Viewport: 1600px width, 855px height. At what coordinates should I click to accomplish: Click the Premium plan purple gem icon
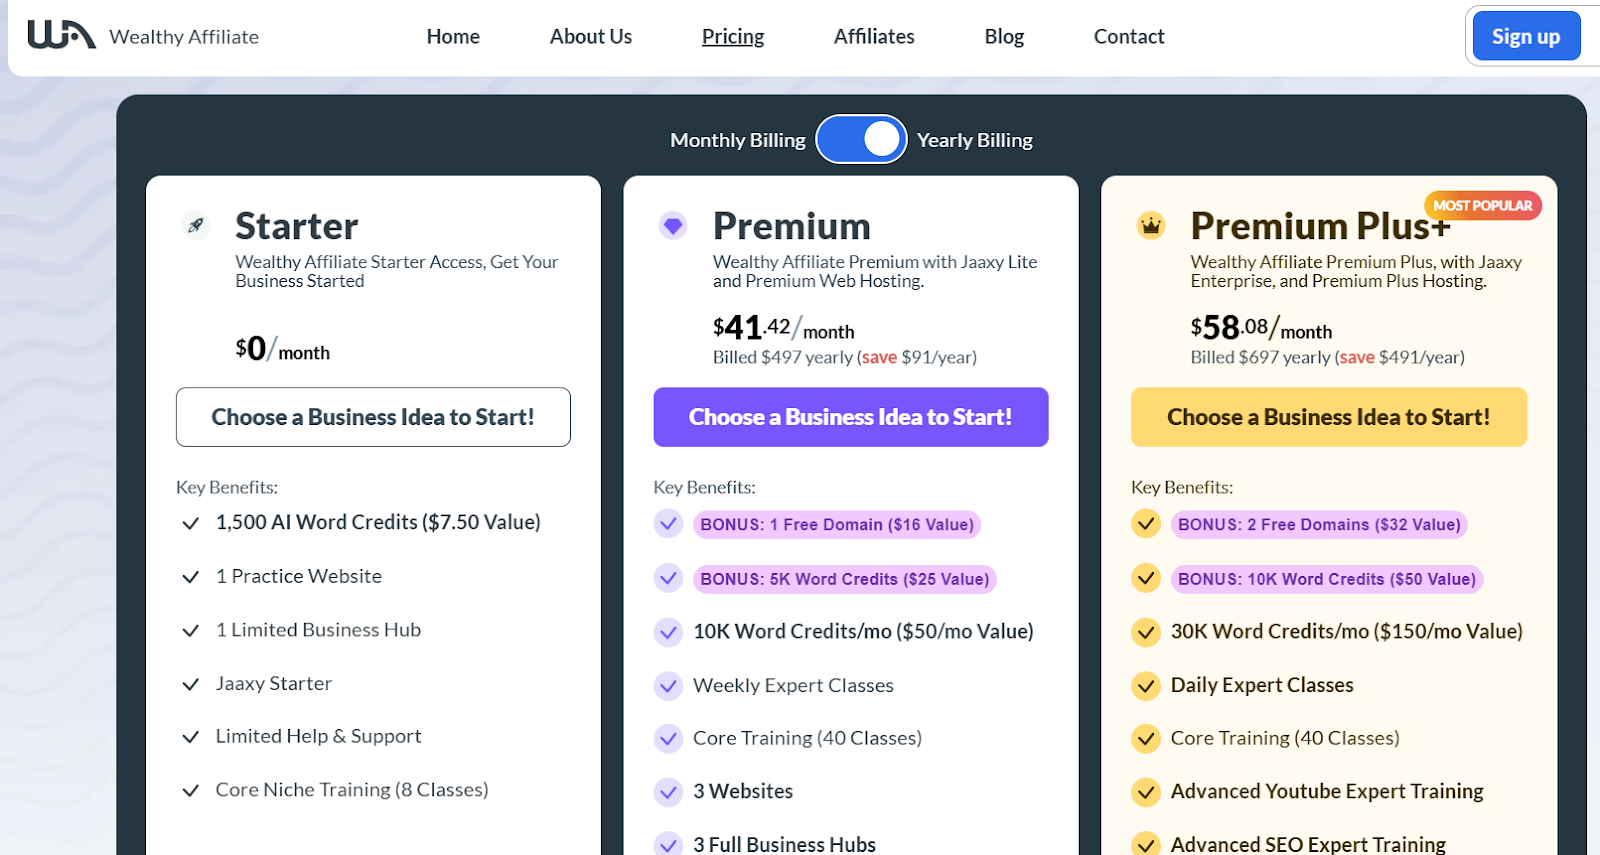[x=673, y=225]
